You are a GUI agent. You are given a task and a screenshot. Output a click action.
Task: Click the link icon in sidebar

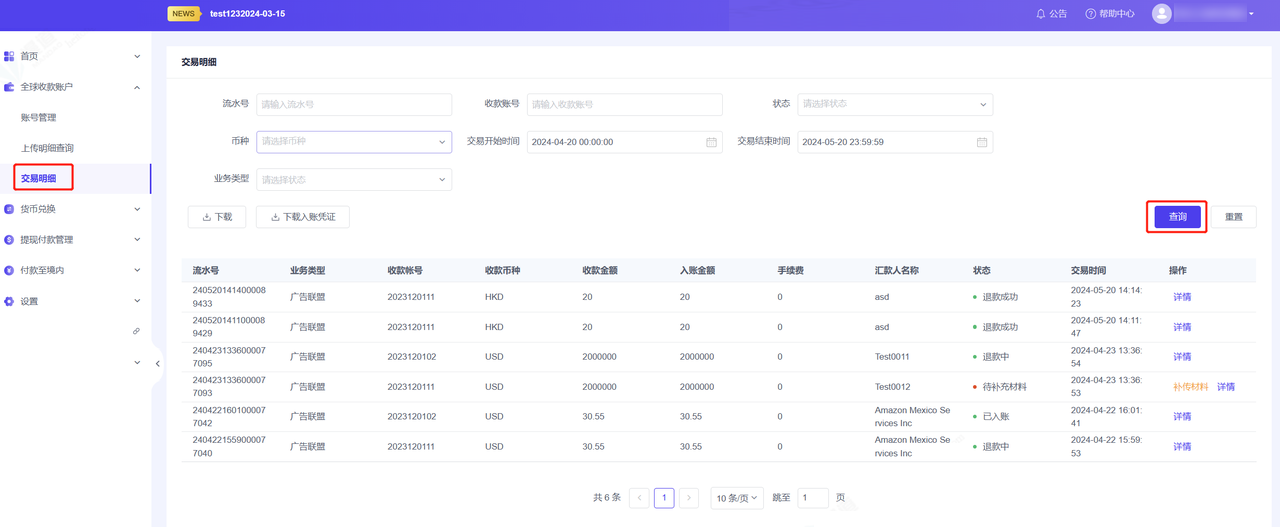tap(136, 331)
